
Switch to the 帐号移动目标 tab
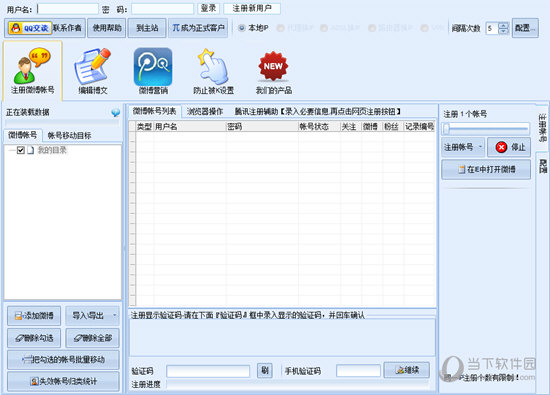[x=69, y=135]
